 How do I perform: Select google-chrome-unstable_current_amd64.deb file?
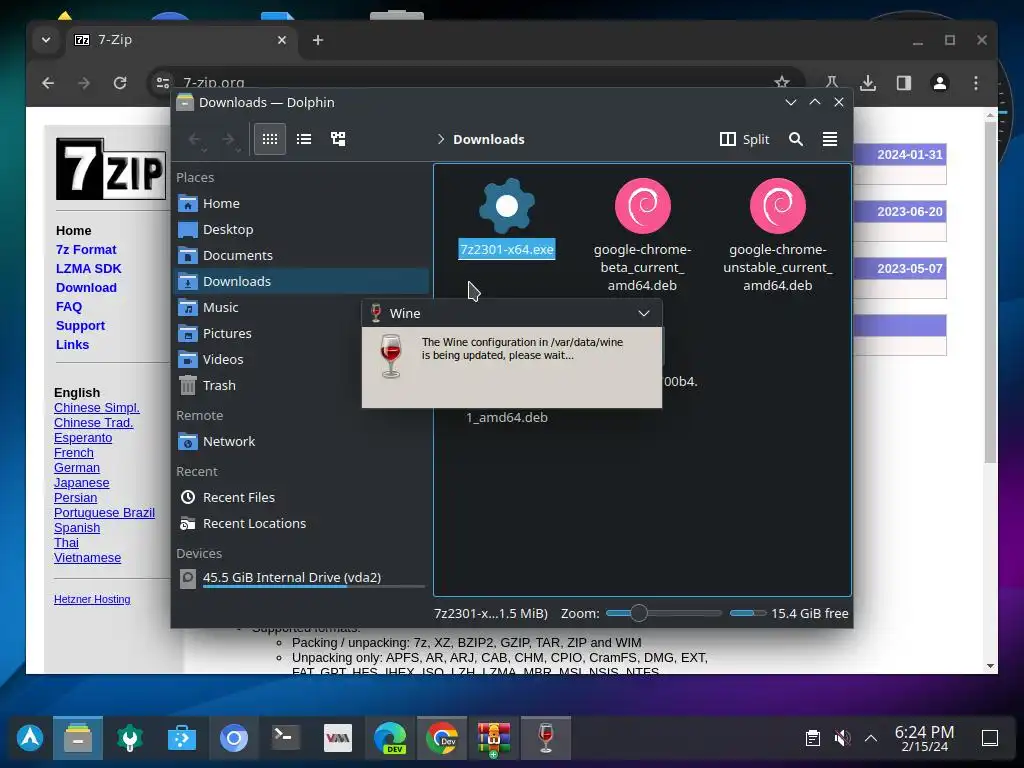coord(778,235)
